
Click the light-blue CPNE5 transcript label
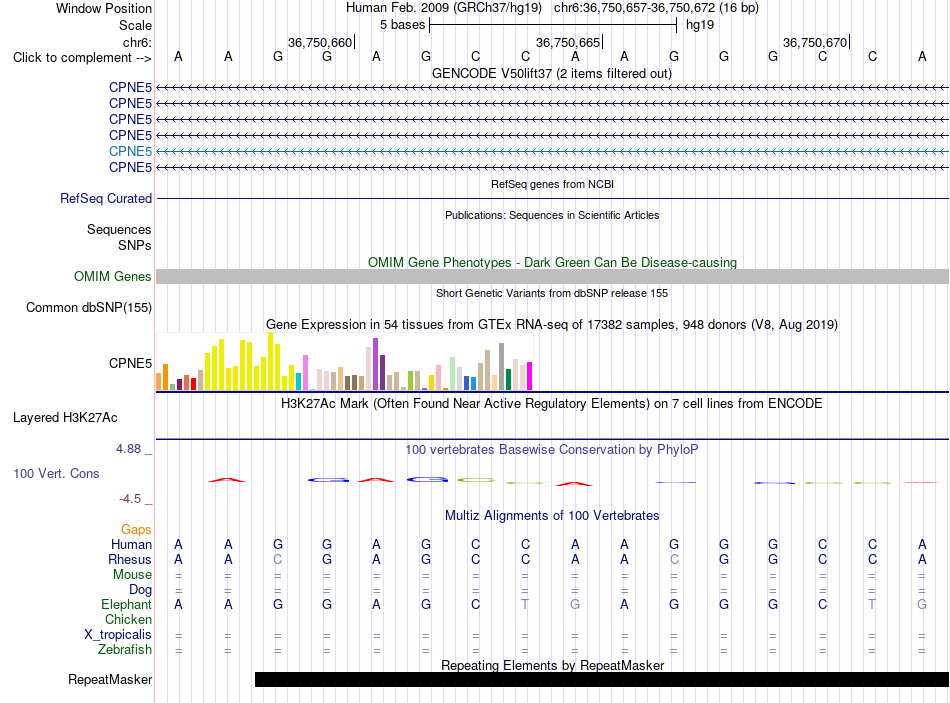130,152
